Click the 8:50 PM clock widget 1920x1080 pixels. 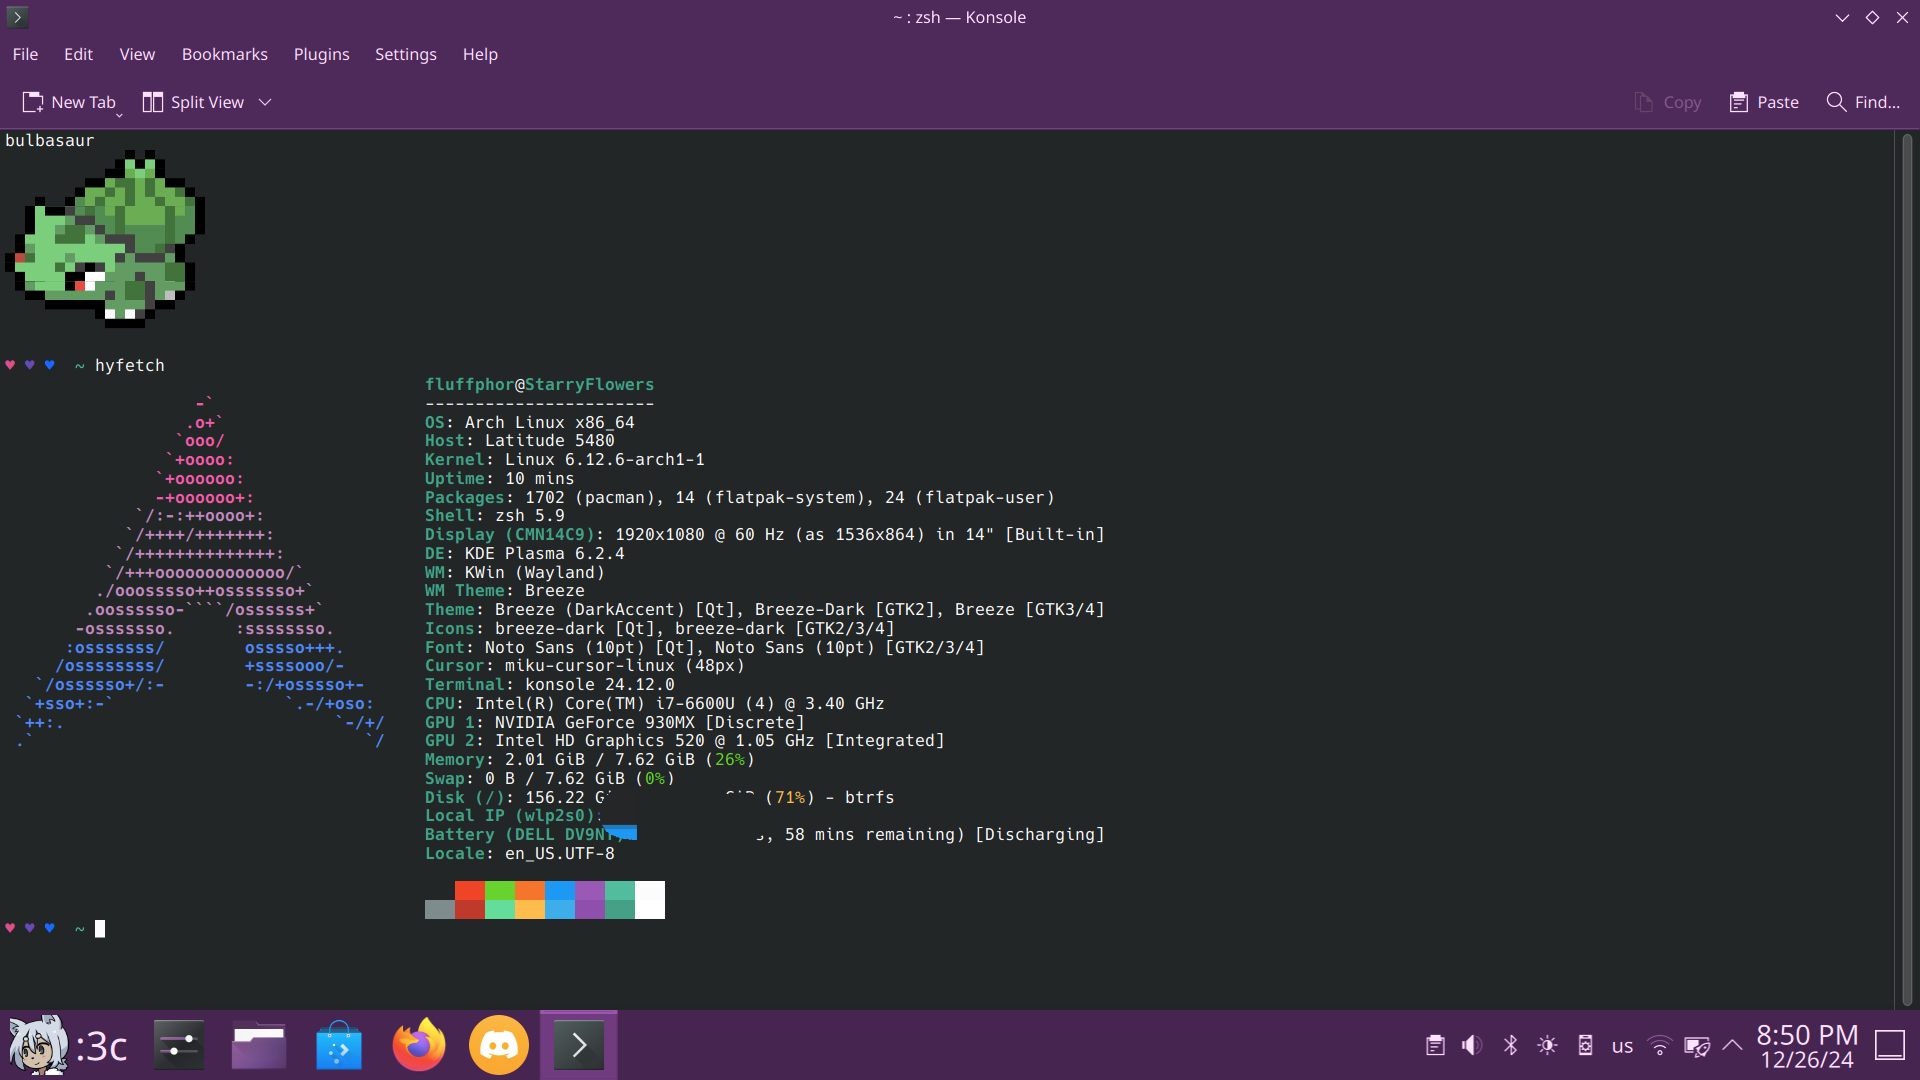[1807, 1046]
